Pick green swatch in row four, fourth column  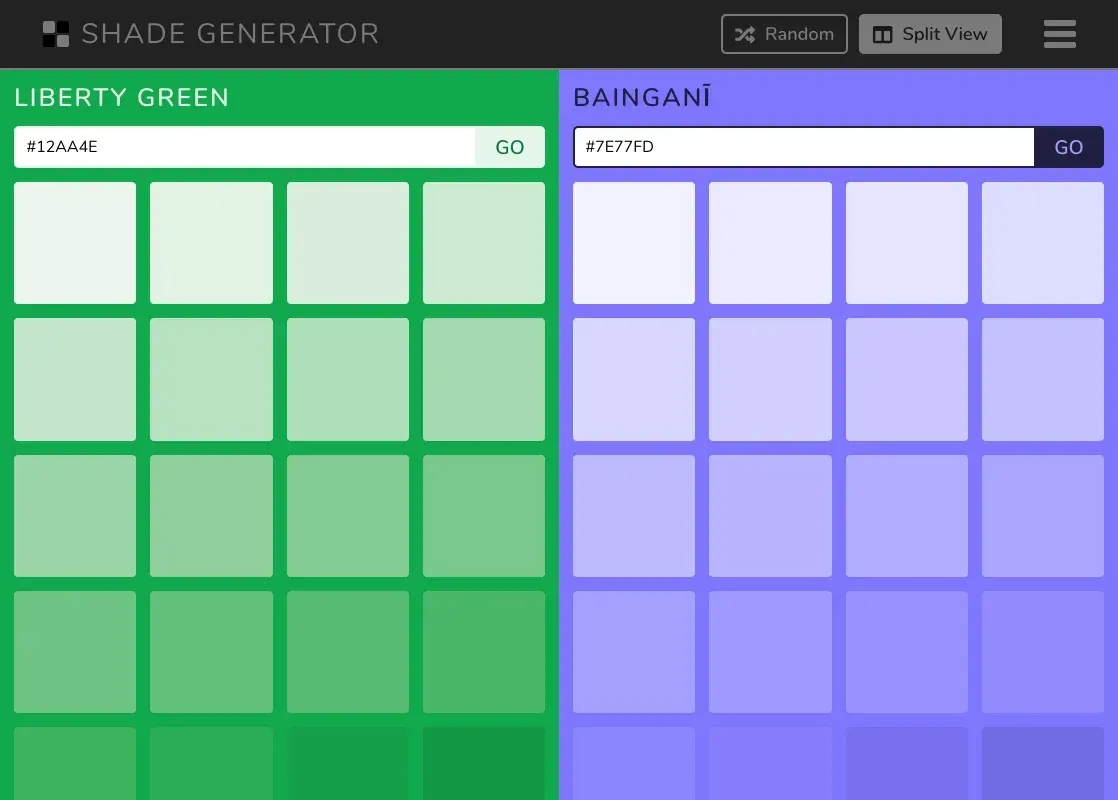click(484, 652)
